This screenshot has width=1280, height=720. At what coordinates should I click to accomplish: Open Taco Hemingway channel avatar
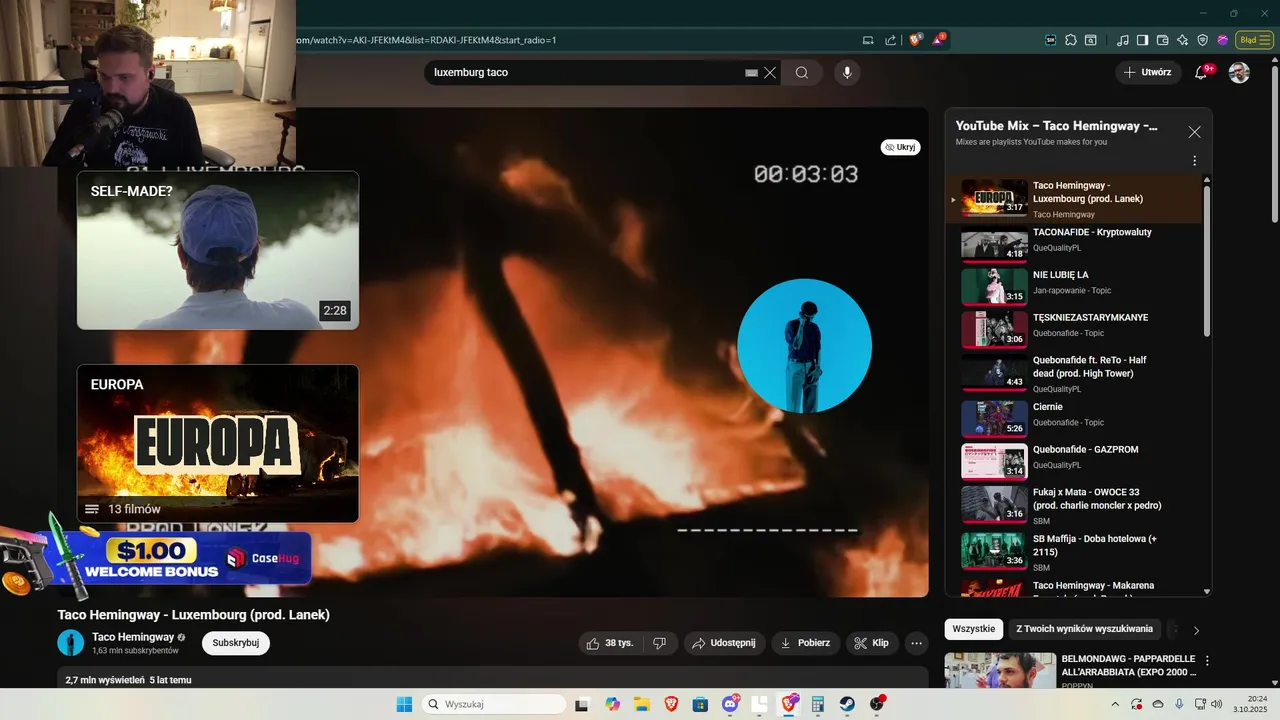click(x=71, y=643)
